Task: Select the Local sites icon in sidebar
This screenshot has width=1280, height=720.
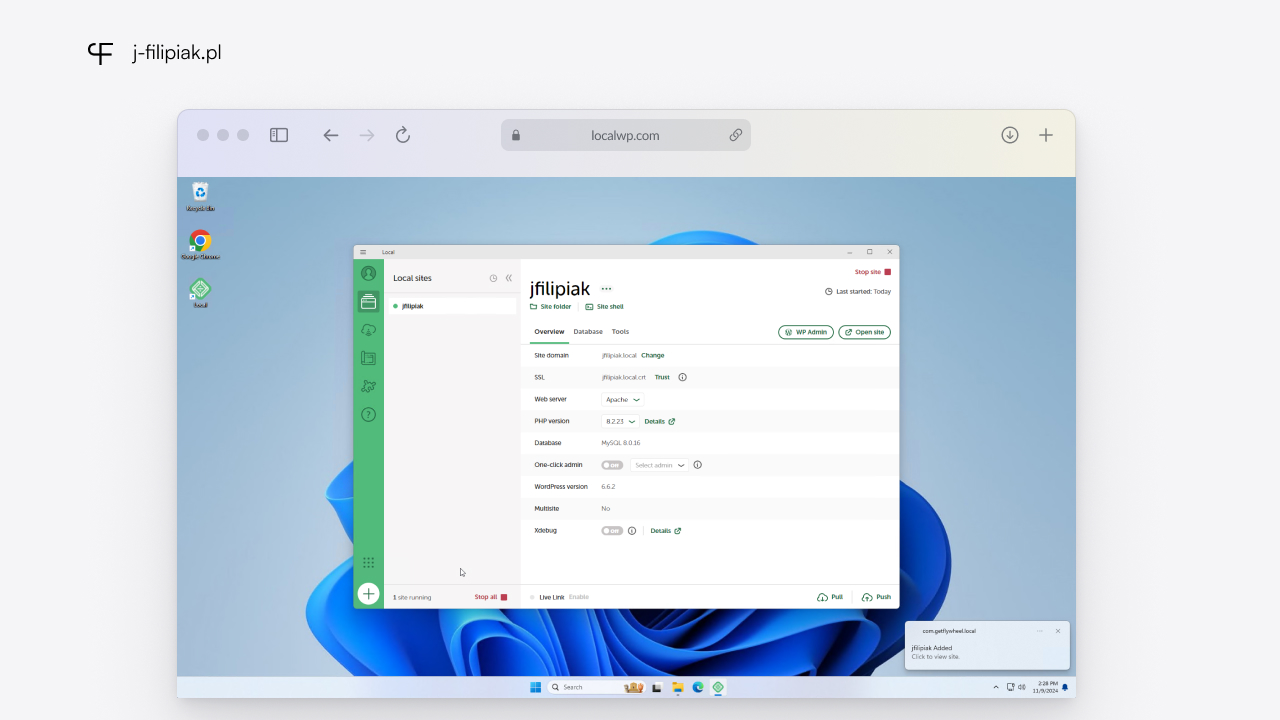Action: (368, 301)
